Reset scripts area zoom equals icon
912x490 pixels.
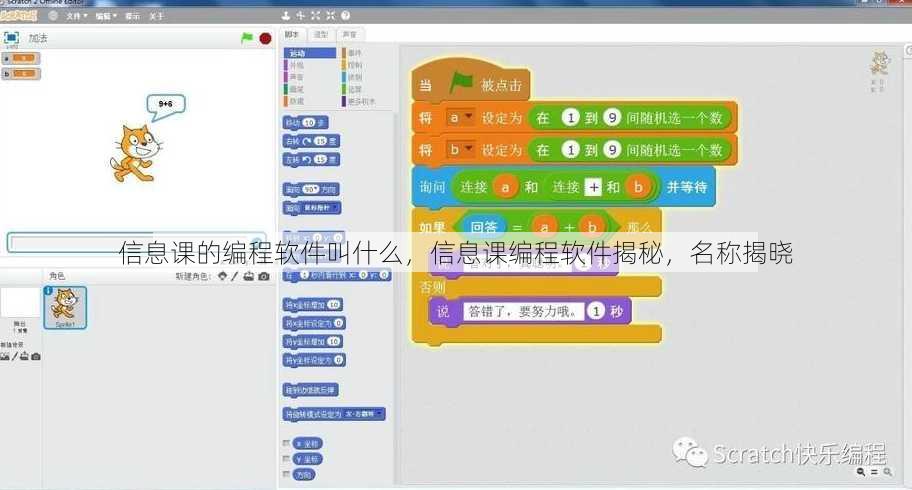tap(874, 472)
